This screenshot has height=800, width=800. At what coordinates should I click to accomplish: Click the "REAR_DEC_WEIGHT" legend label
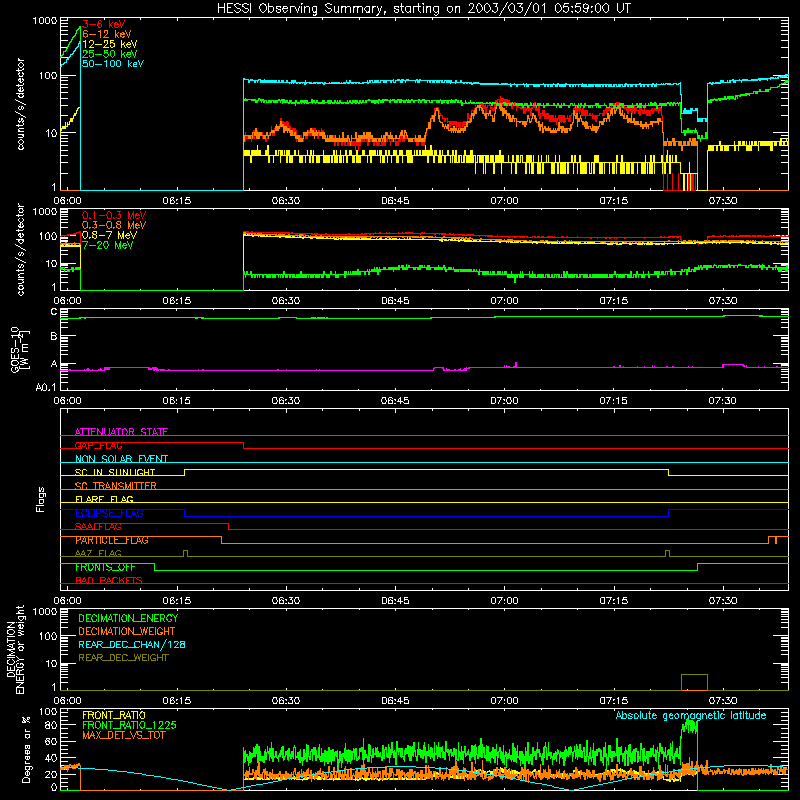pyautogui.click(x=123, y=658)
